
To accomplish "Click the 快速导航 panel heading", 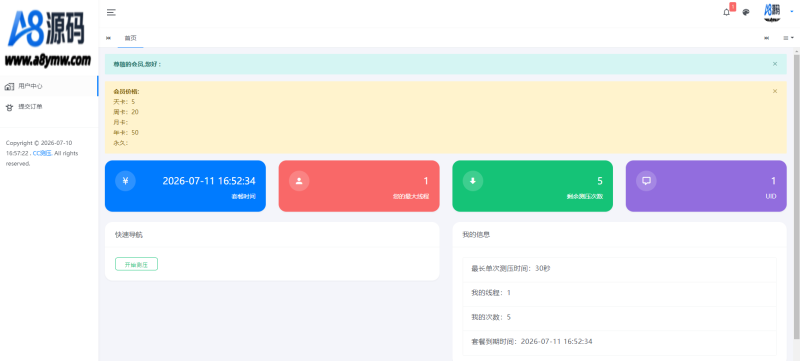I will (x=129, y=235).
